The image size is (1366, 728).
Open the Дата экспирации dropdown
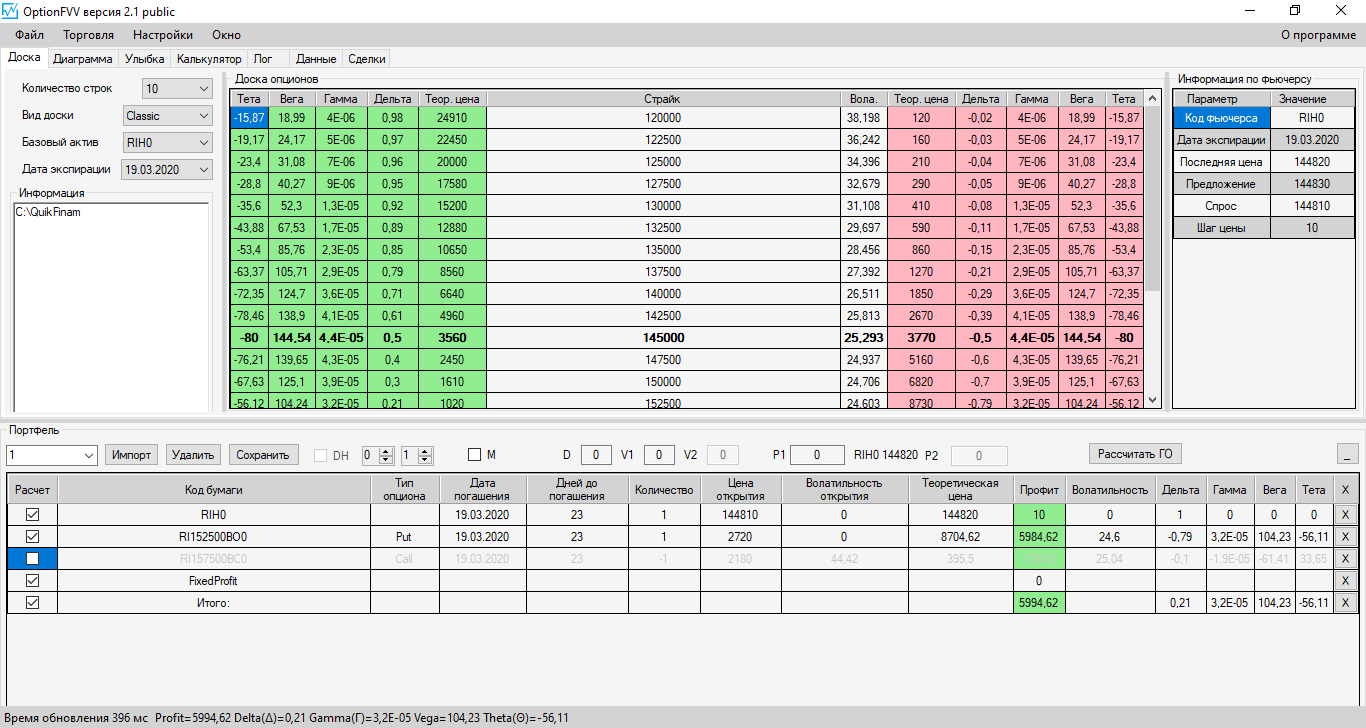click(x=168, y=170)
